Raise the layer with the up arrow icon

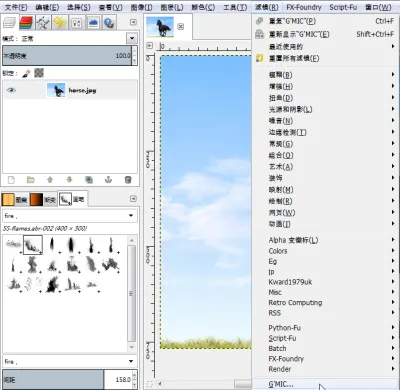[50, 180]
